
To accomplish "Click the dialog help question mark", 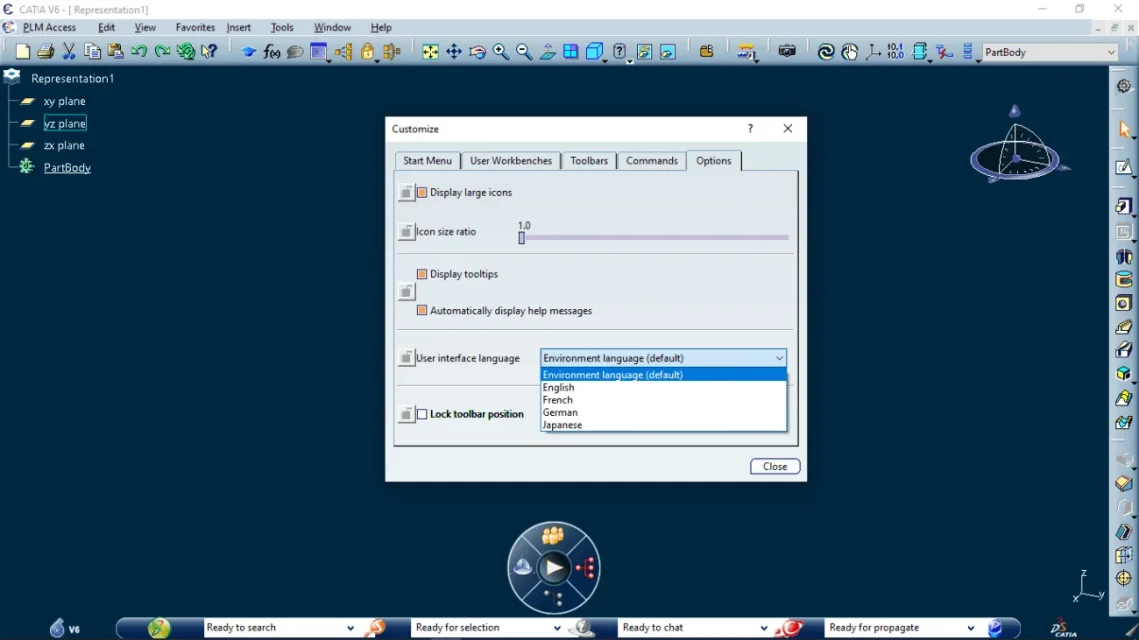I will (750, 129).
